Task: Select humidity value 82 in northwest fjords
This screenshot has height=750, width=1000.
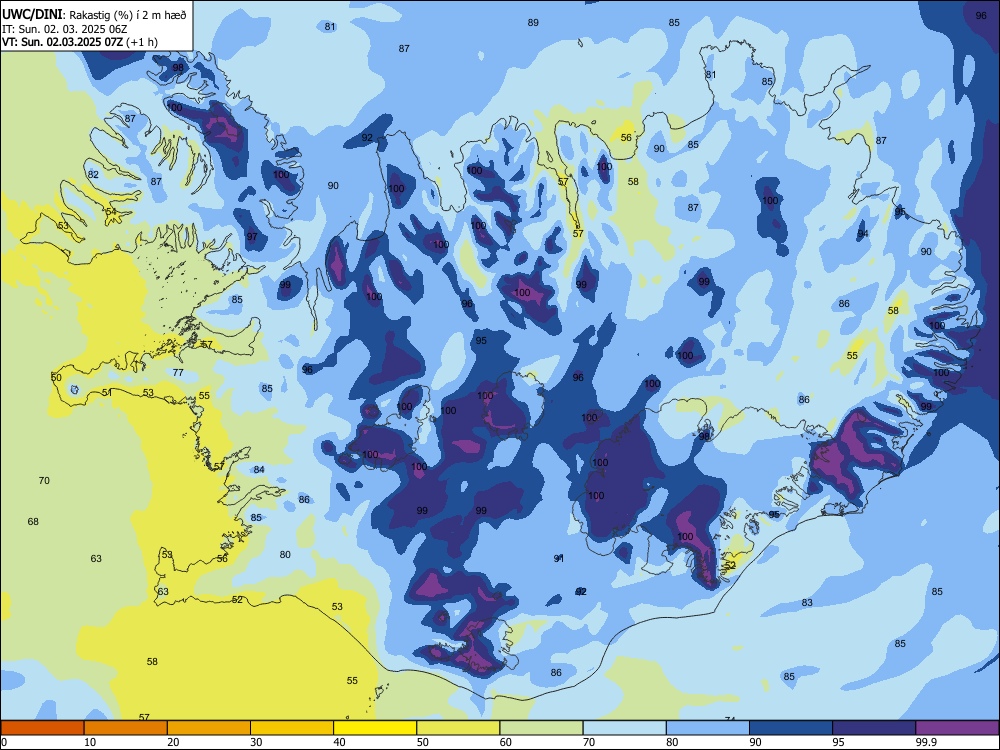Action: 93,175
